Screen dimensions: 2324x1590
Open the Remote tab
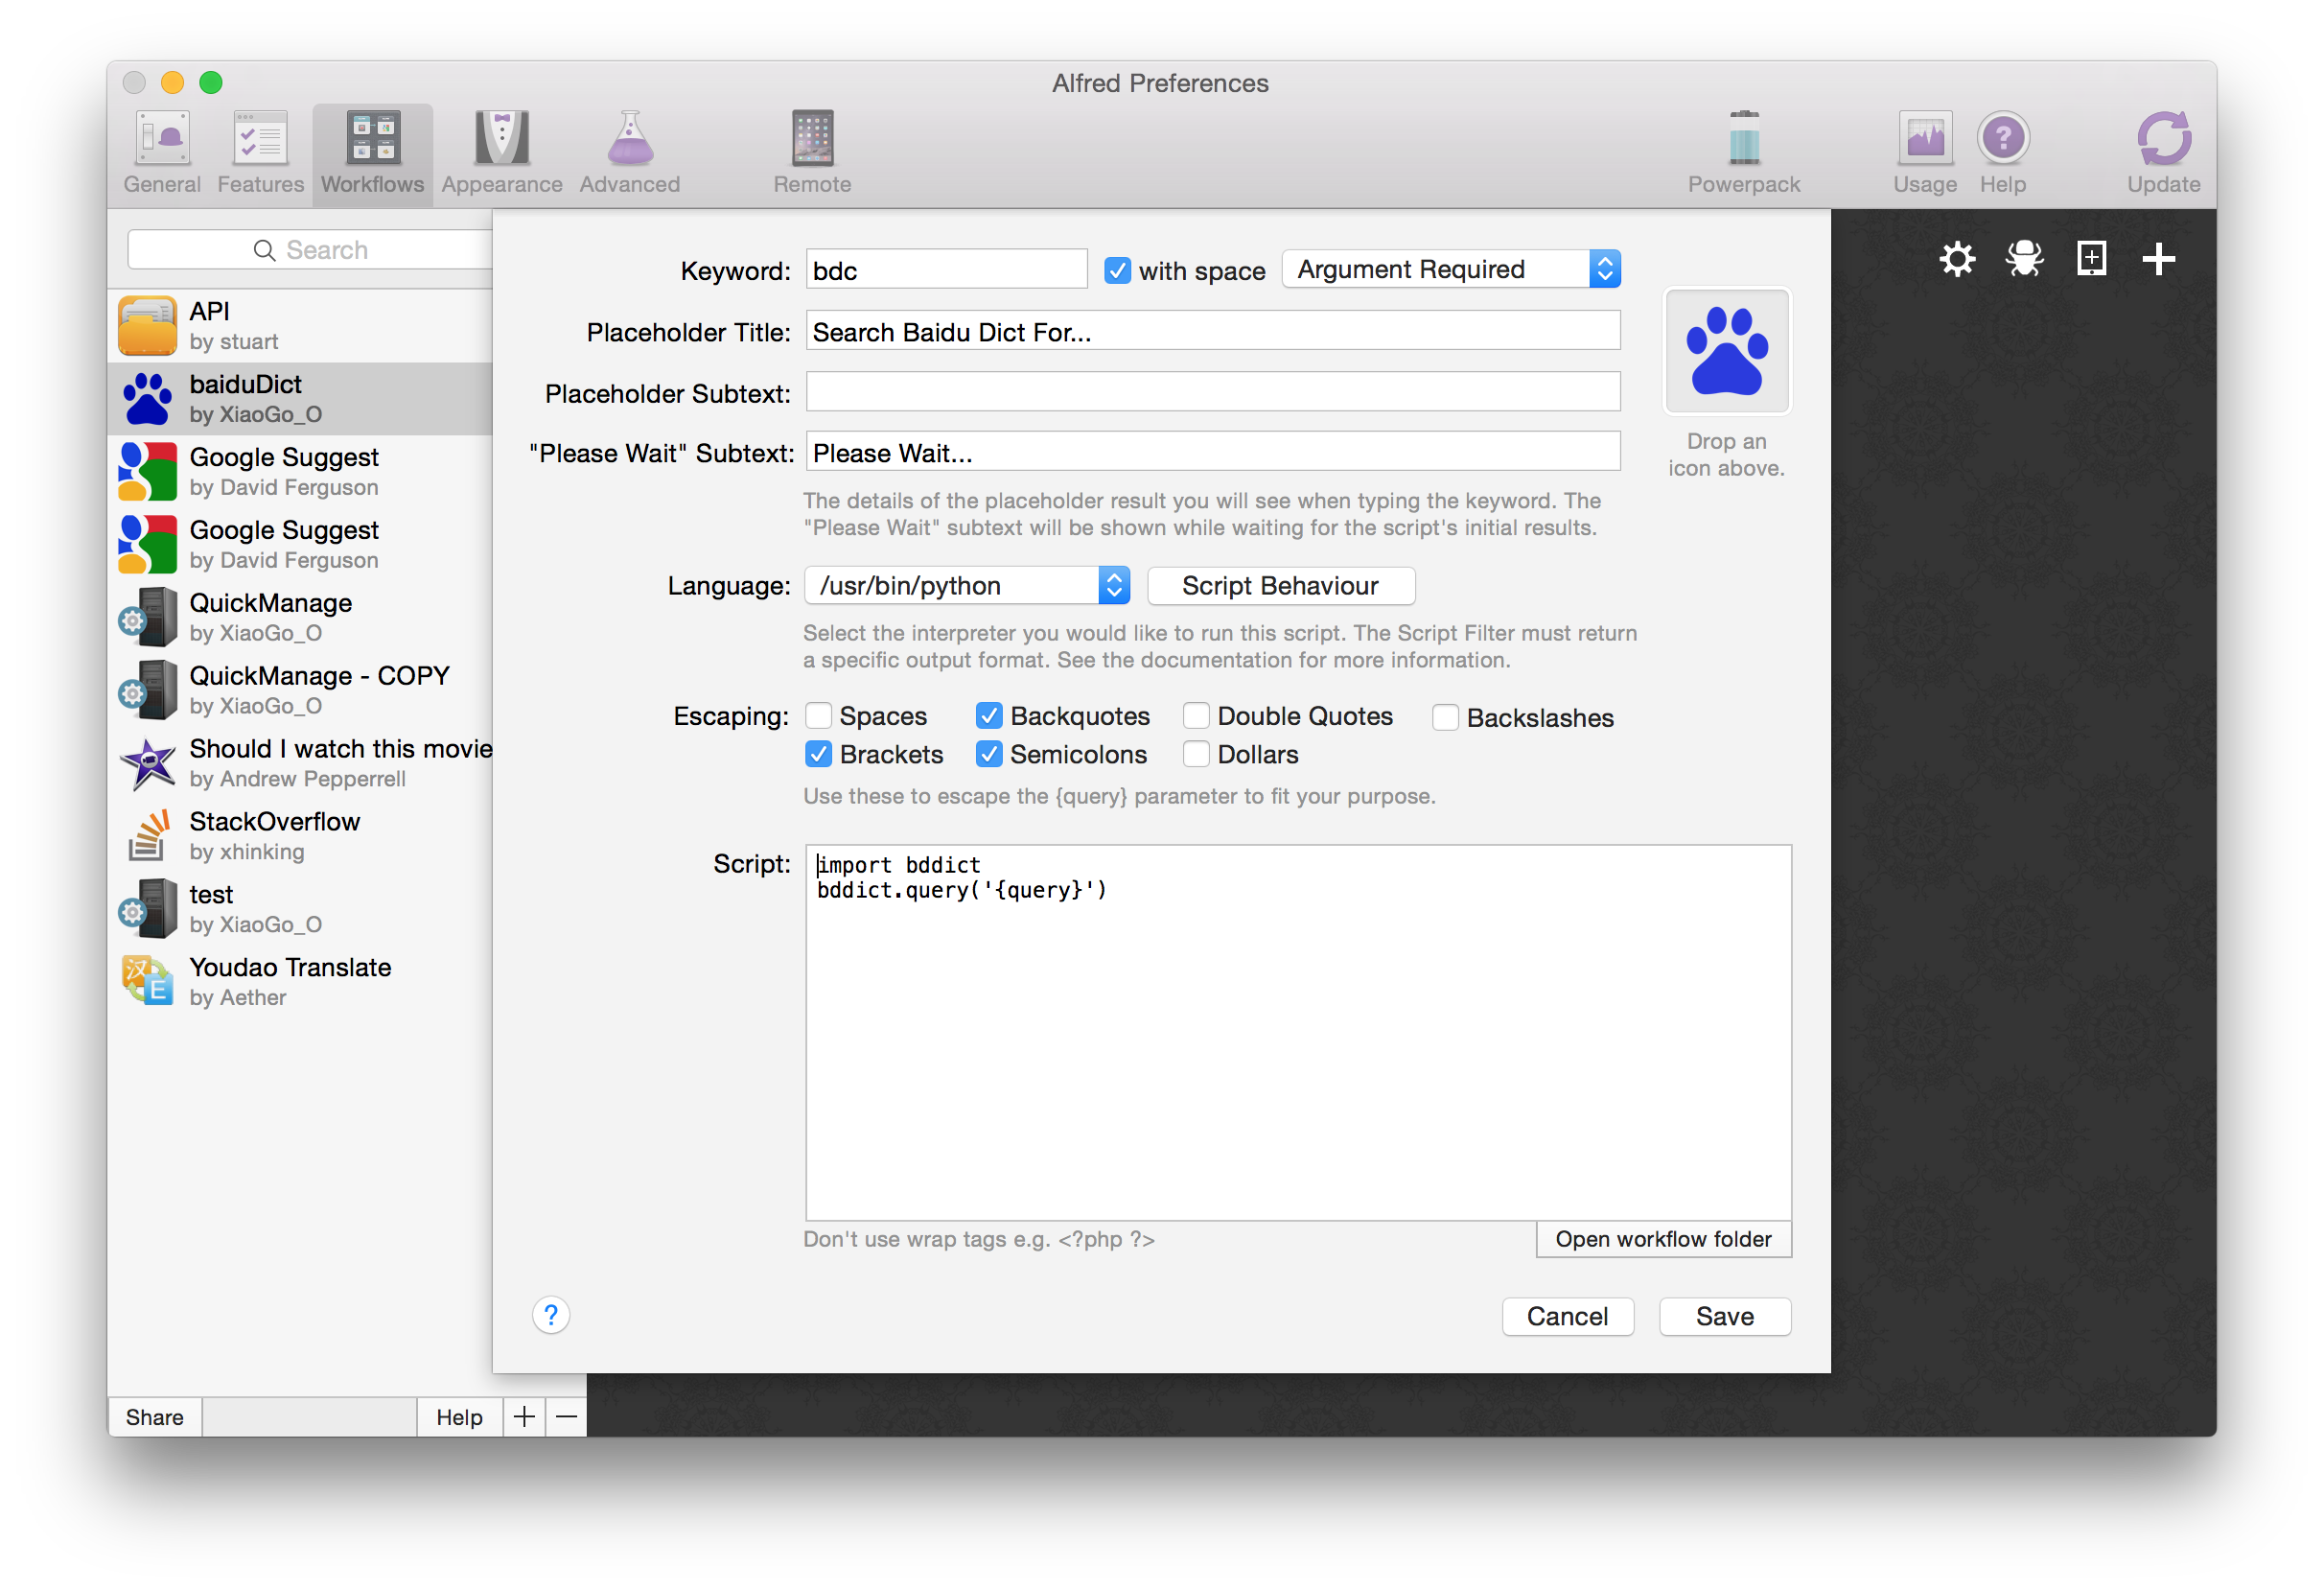(x=812, y=153)
